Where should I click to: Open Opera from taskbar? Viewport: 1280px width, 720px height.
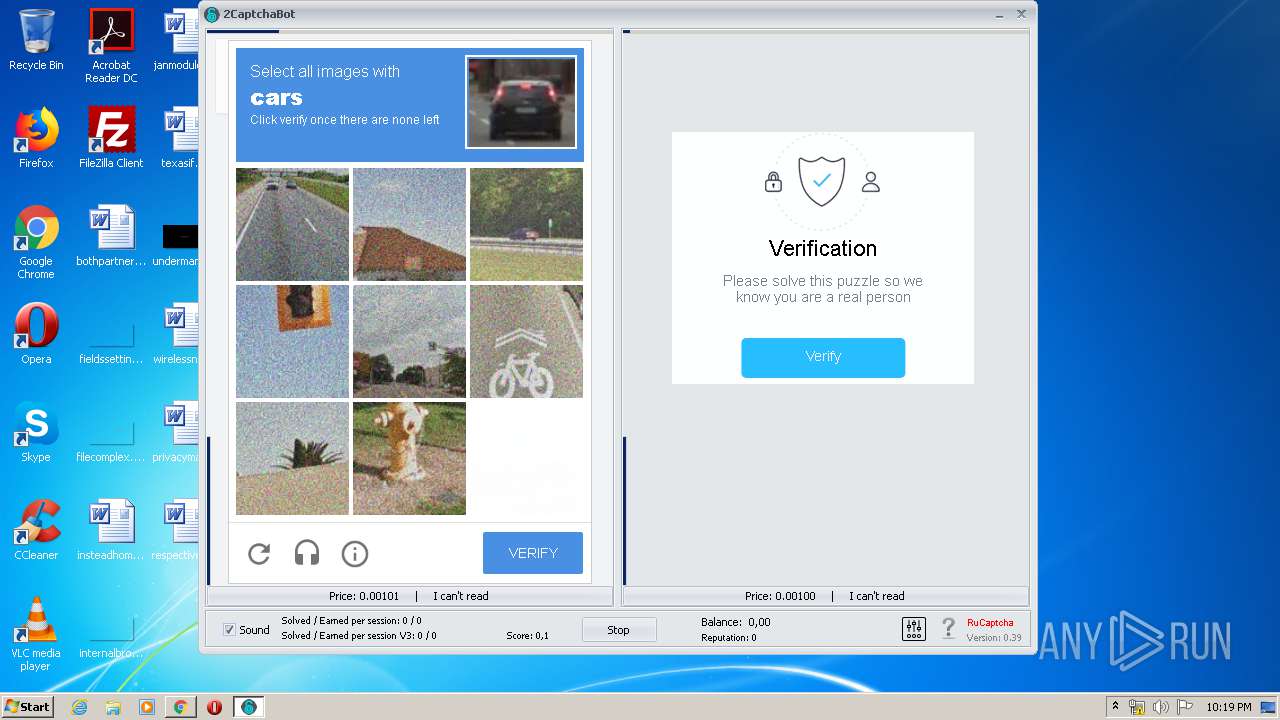click(214, 707)
